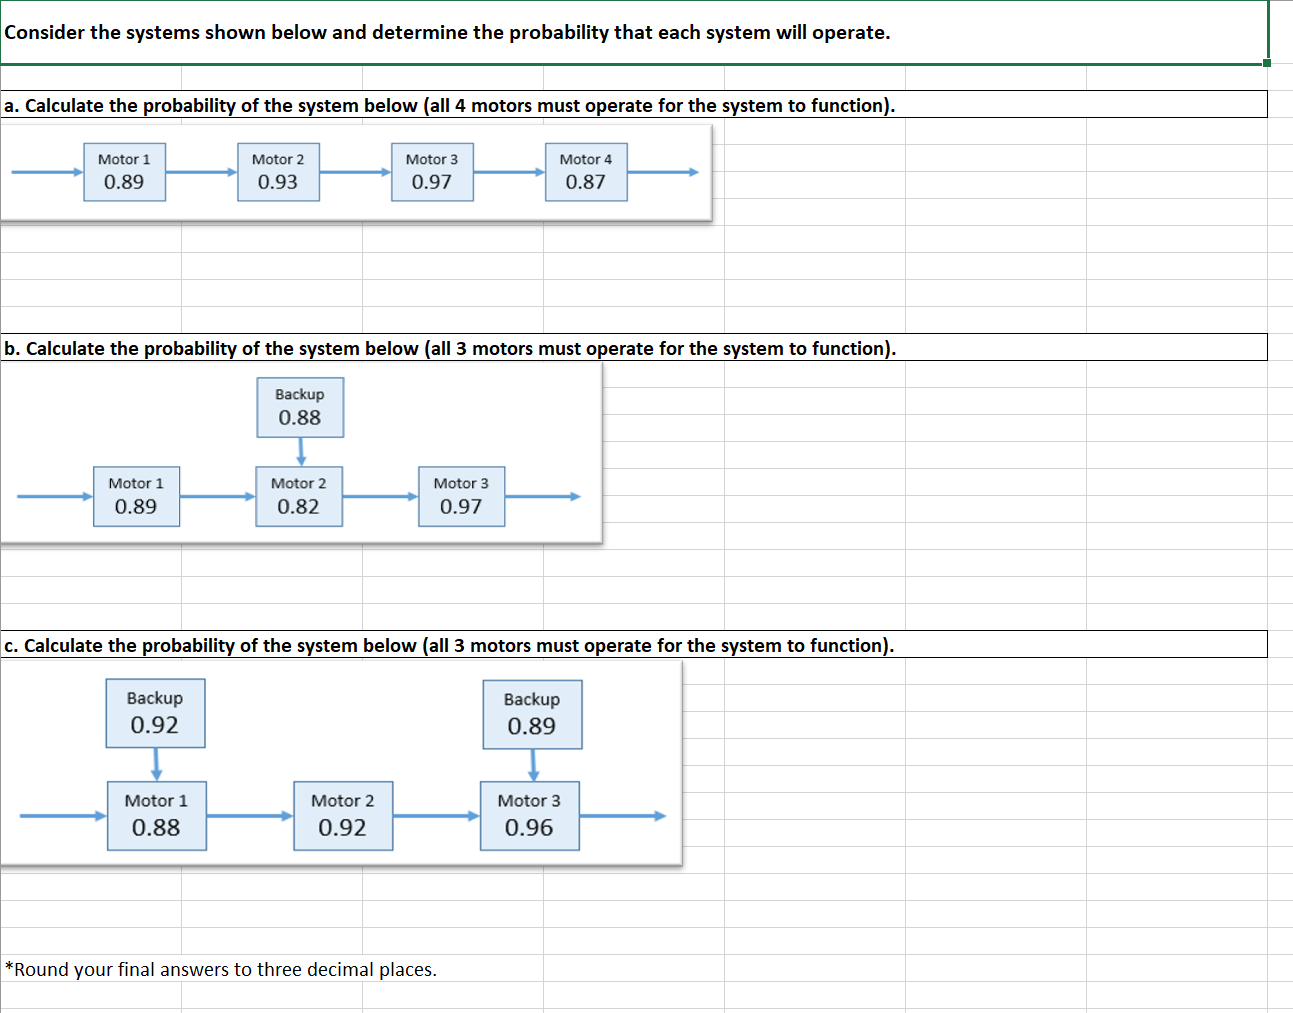
Task: Click the rounding note about three decimal places
Action: coord(222,969)
